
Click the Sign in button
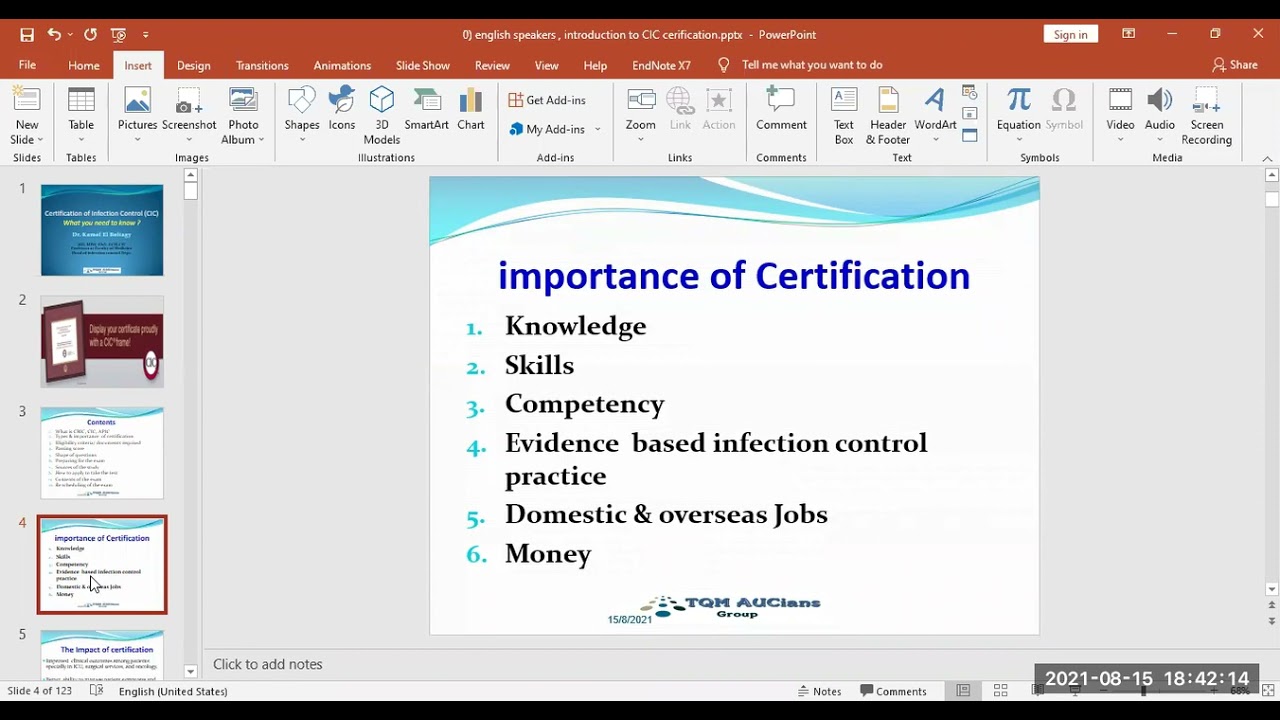pyautogui.click(x=1070, y=35)
